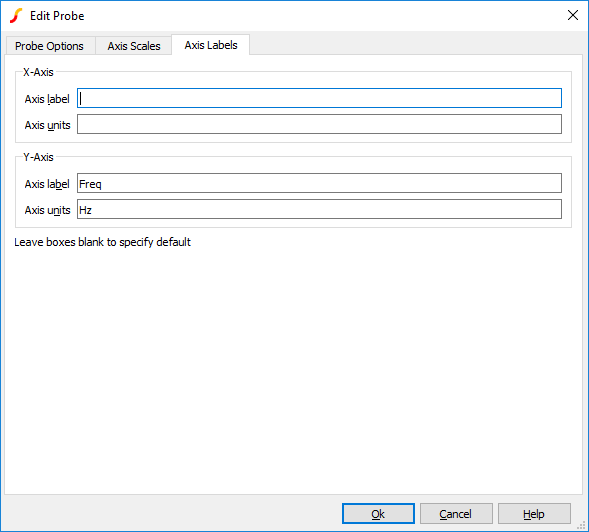Focus the X-Axis label input field
Image resolution: width=589 pixels, height=532 pixels.
coord(319,98)
